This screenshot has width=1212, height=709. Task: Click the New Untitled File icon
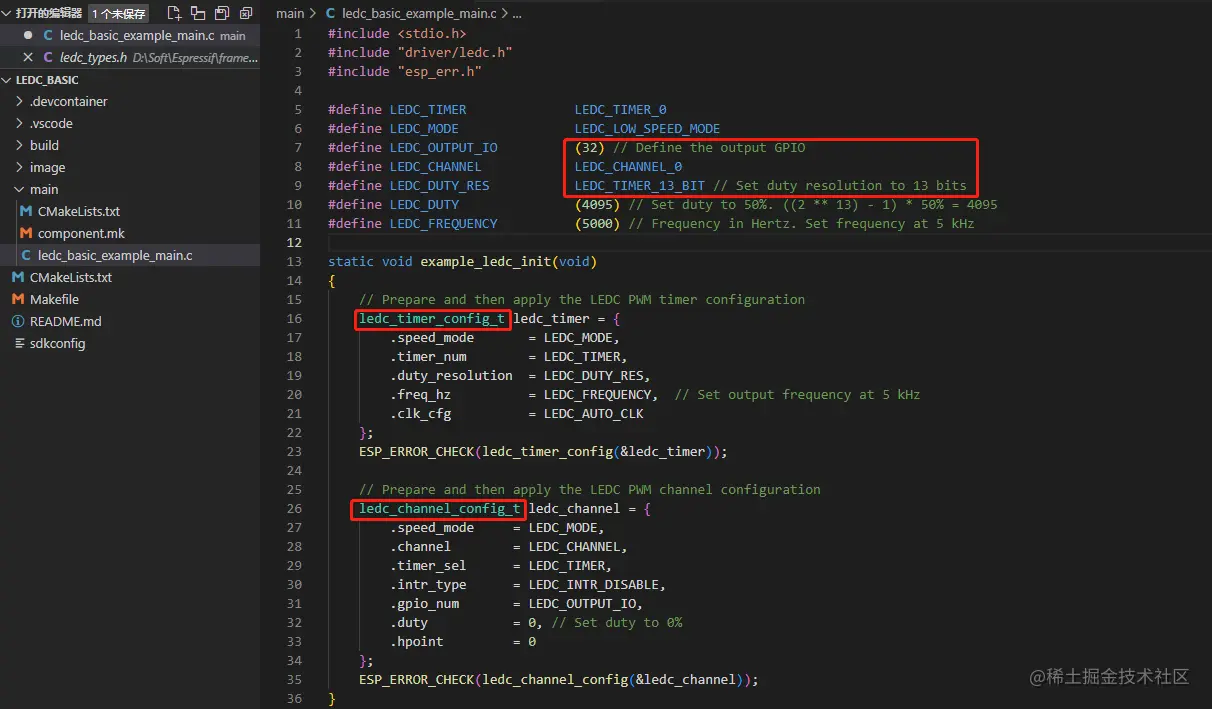[174, 13]
